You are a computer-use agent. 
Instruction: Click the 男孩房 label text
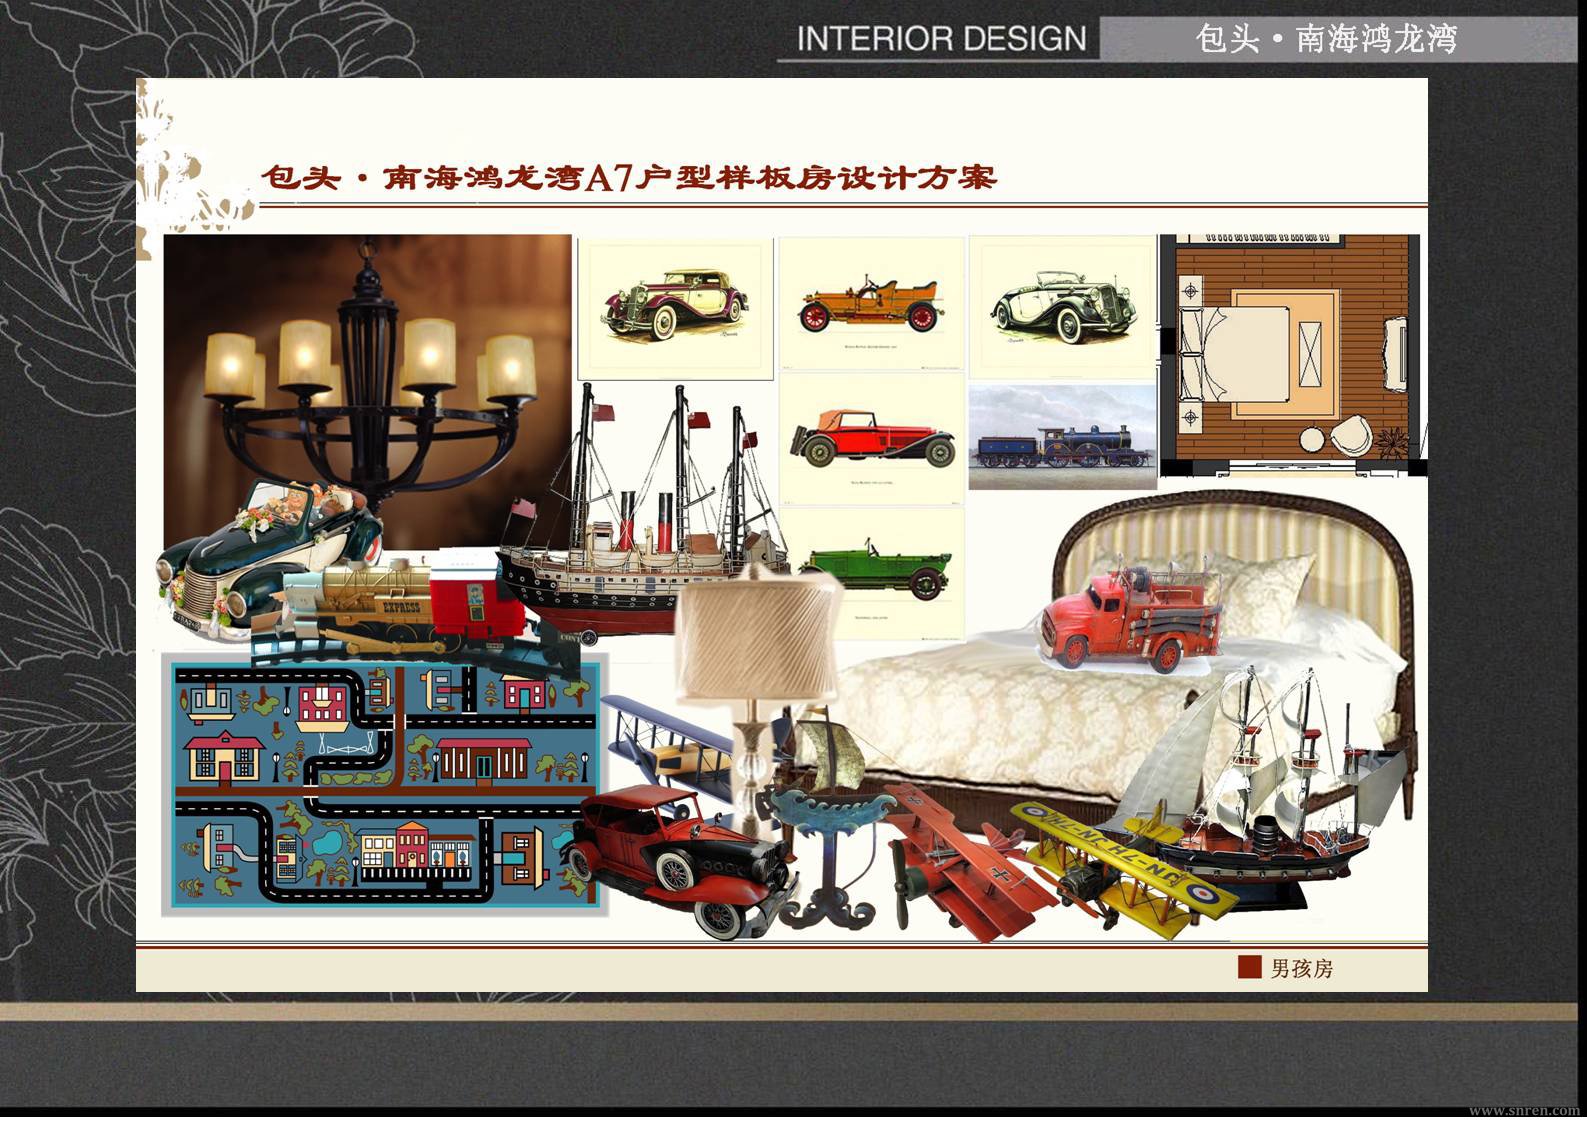(1301, 968)
